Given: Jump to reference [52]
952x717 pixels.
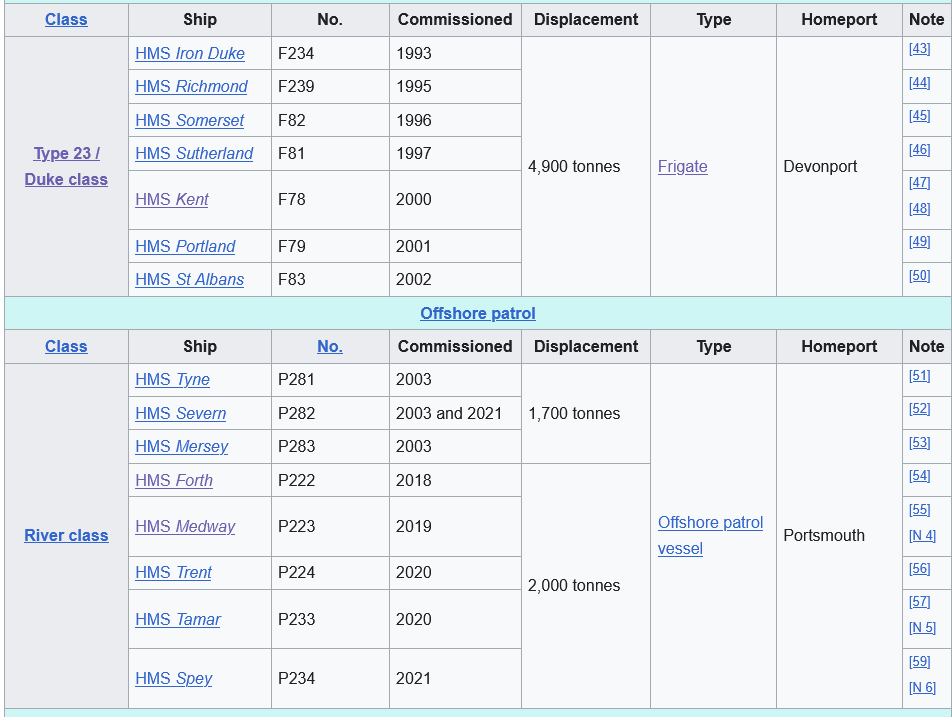Looking at the screenshot, I should click(x=919, y=409).
